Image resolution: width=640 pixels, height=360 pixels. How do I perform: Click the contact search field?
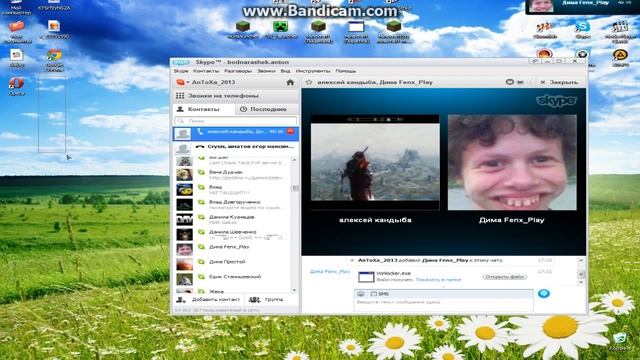click(x=236, y=121)
